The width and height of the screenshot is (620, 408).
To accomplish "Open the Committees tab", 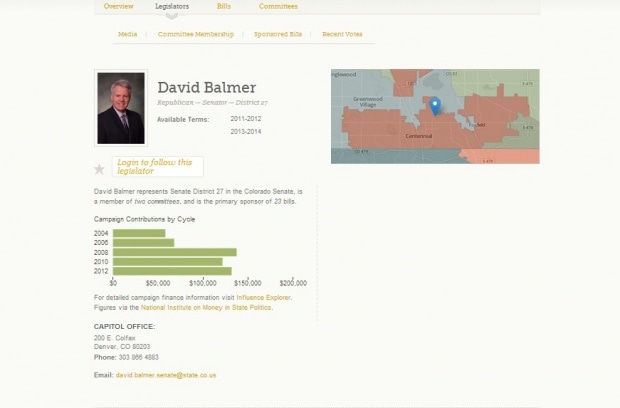I will [277, 6].
